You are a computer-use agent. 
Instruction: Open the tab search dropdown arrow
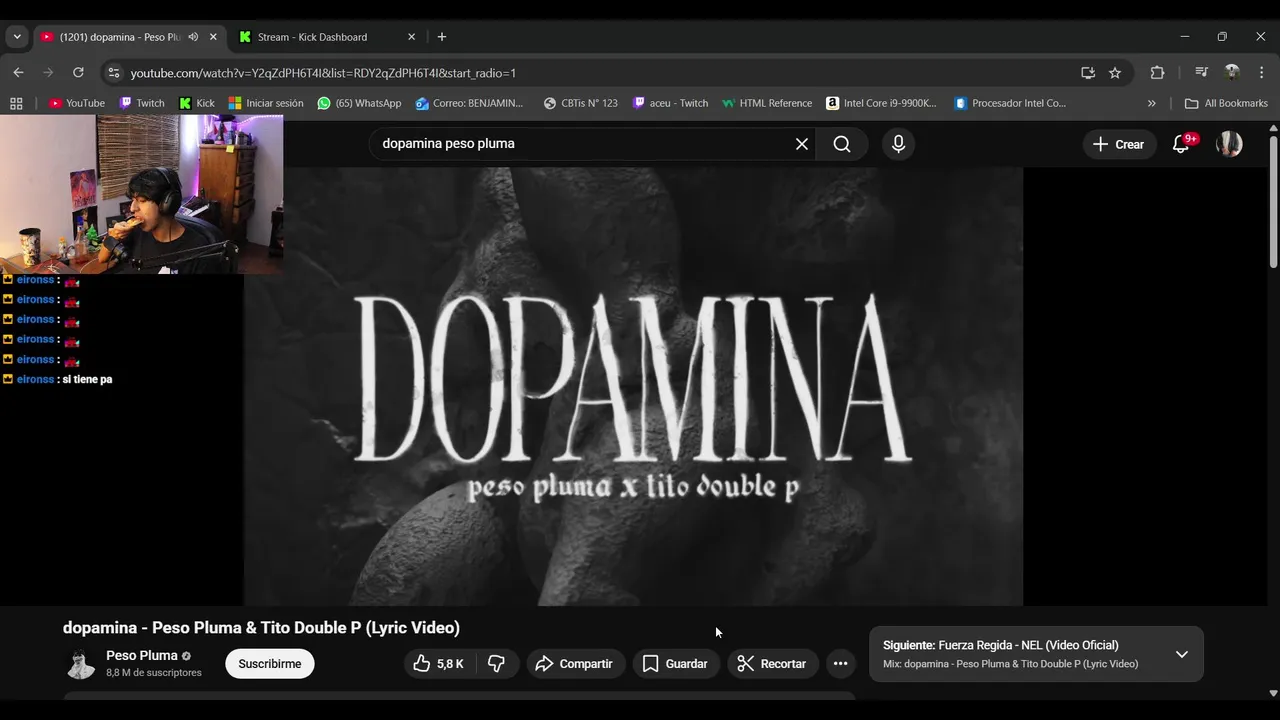point(16,37)
